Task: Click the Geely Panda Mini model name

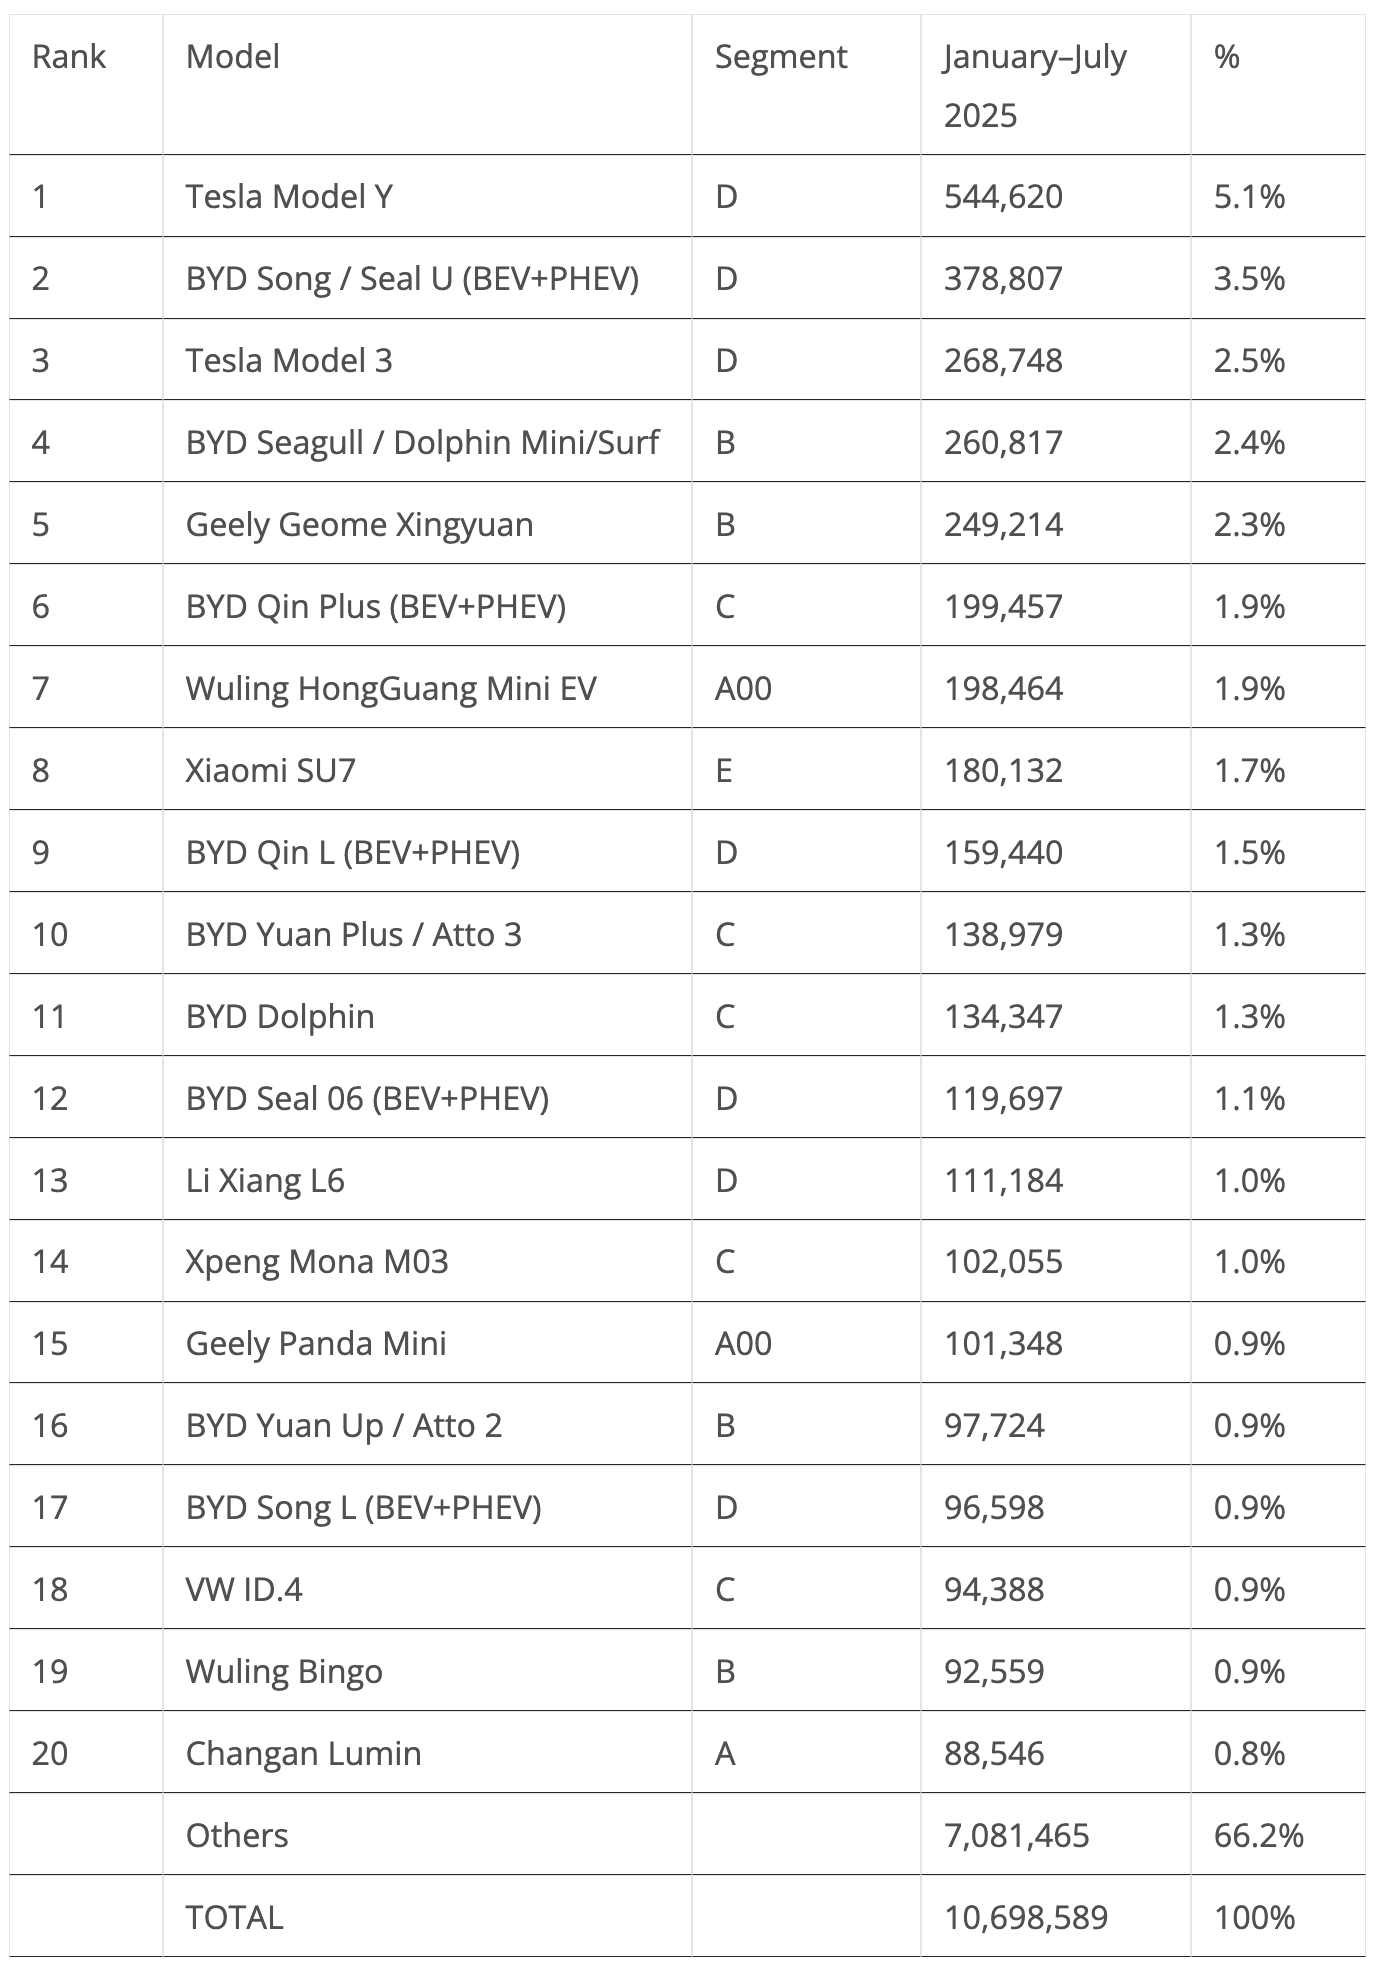Action: (316, 1344)
